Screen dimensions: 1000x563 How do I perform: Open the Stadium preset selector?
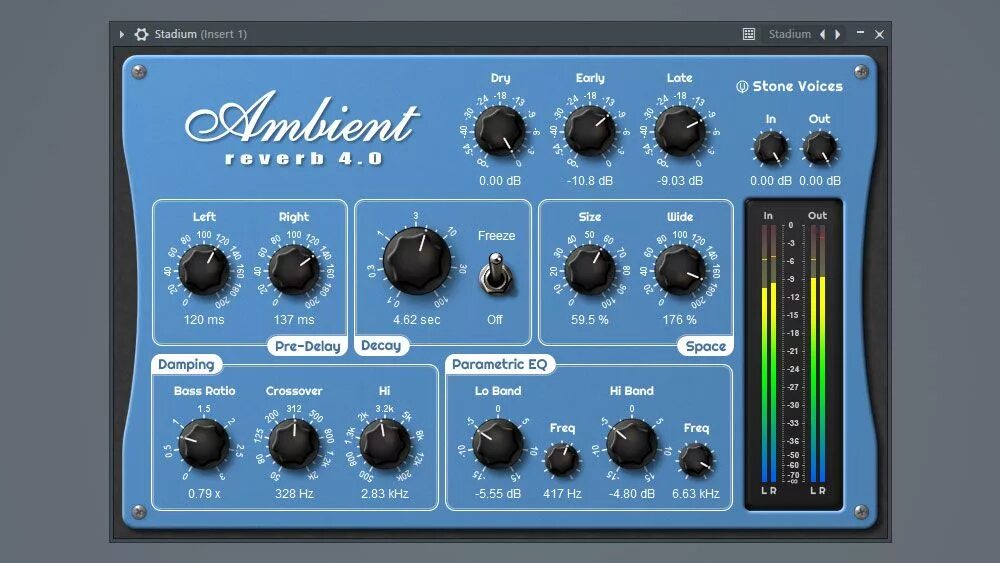(x=790, y=34)
